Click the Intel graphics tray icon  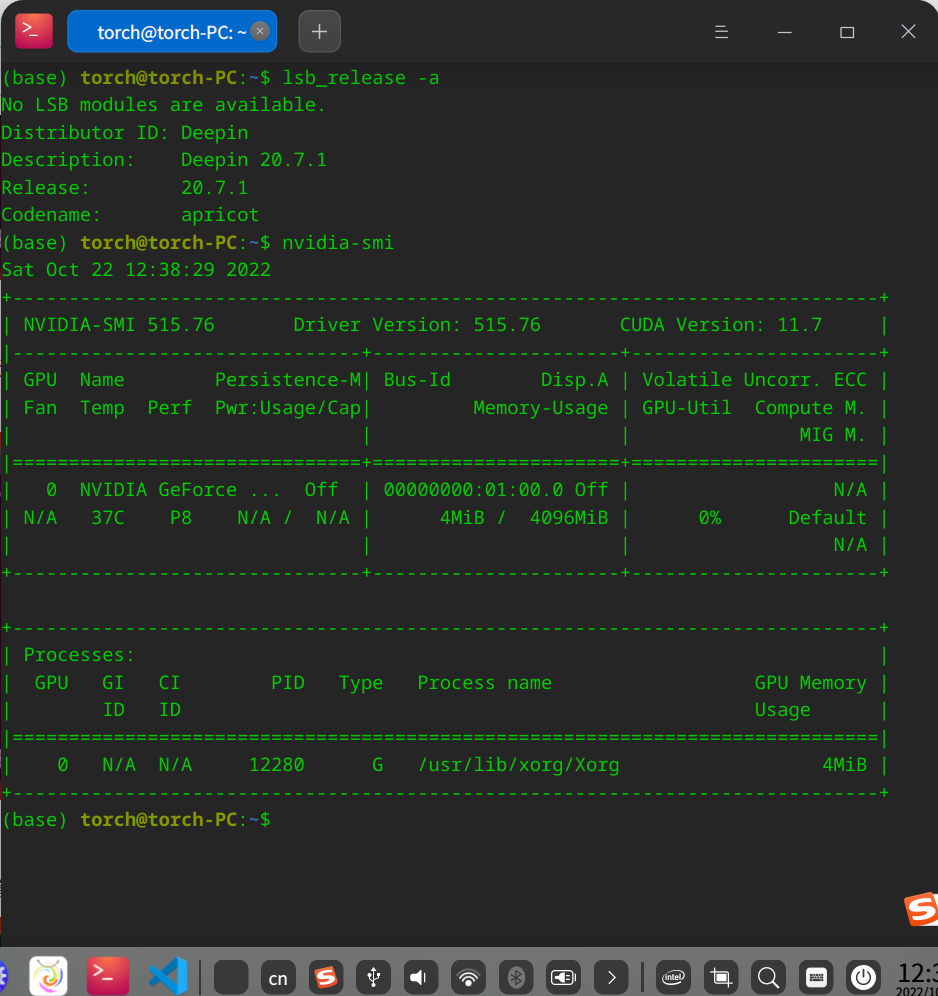point(673,977)
